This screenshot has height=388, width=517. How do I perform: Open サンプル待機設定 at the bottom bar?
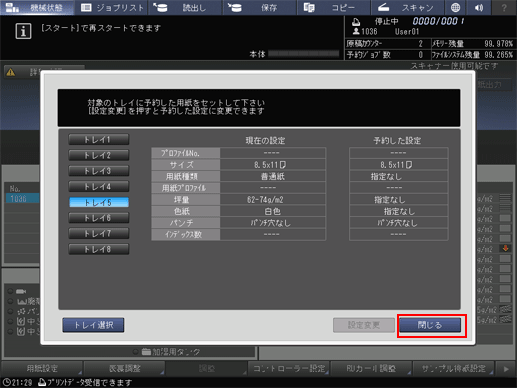453,368
